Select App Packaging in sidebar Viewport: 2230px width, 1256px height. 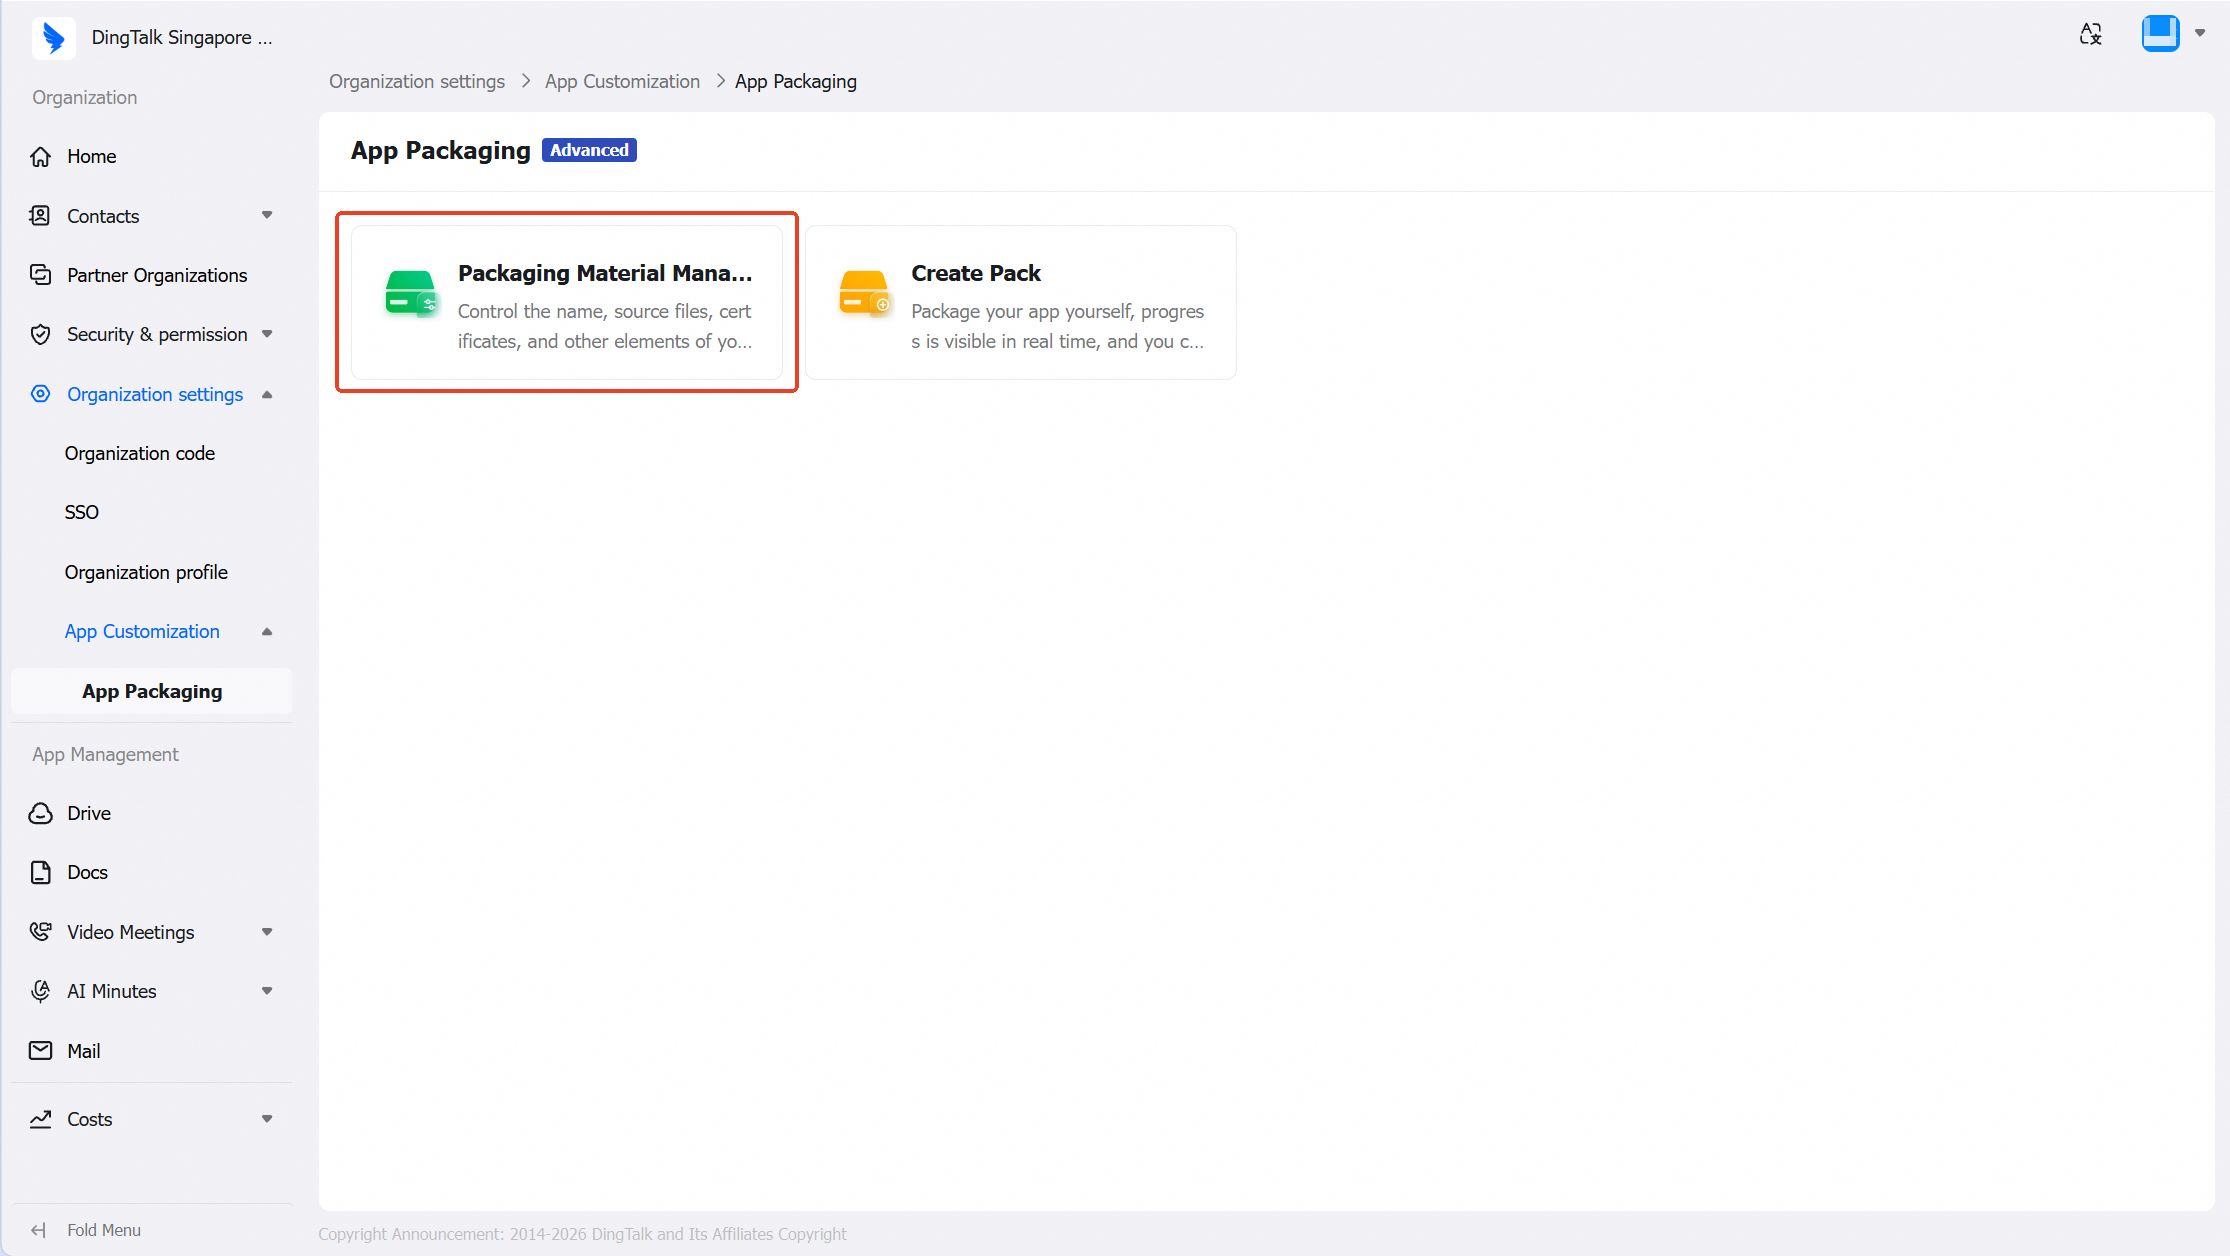point(152,691)
